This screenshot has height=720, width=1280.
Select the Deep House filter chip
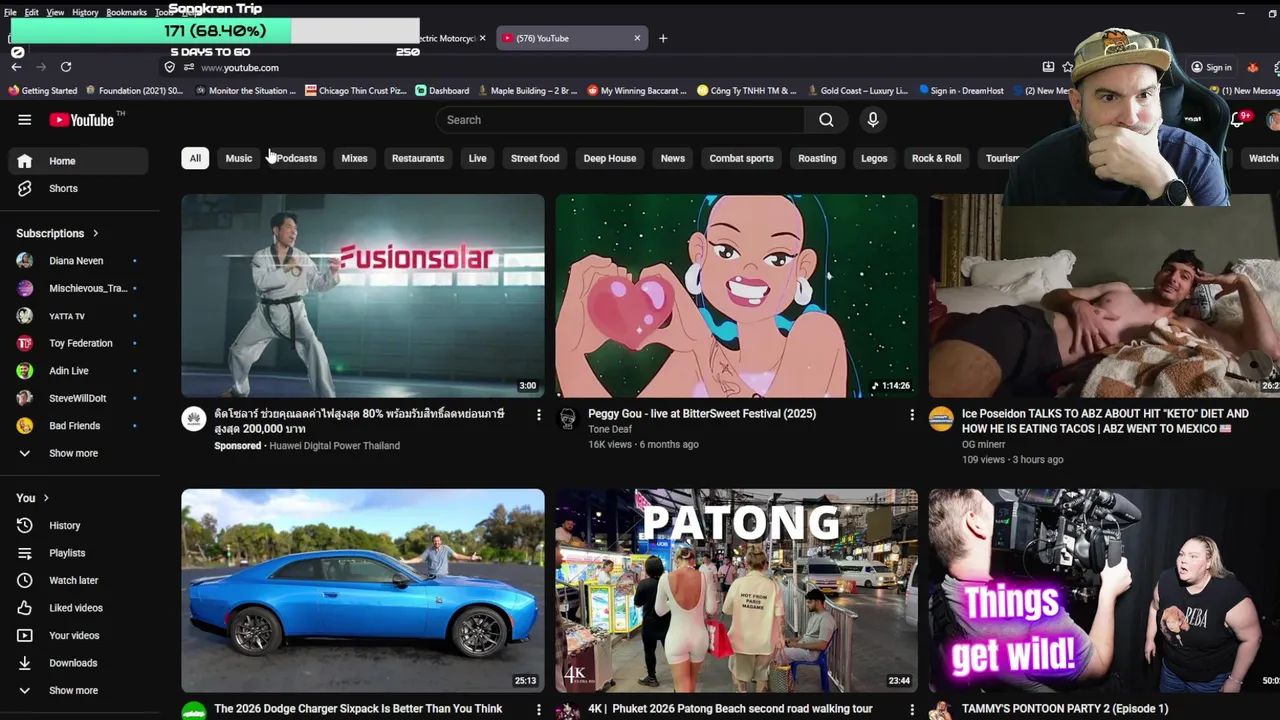tap(610, 158)
